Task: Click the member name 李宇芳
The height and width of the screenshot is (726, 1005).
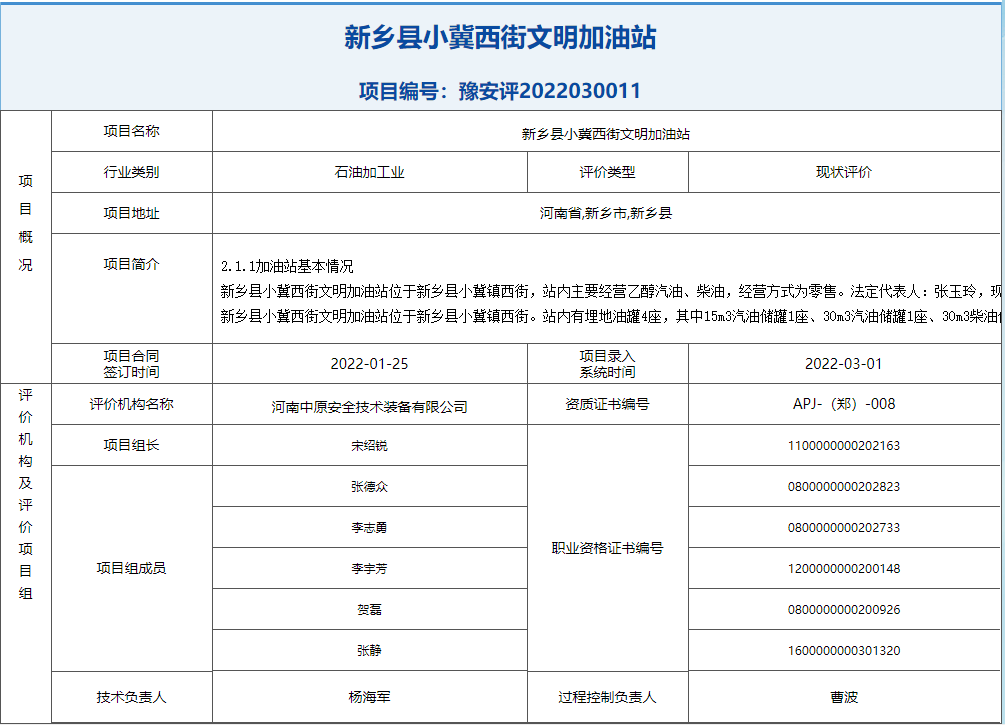Action: pyautogui.click(x=369, y=569)
